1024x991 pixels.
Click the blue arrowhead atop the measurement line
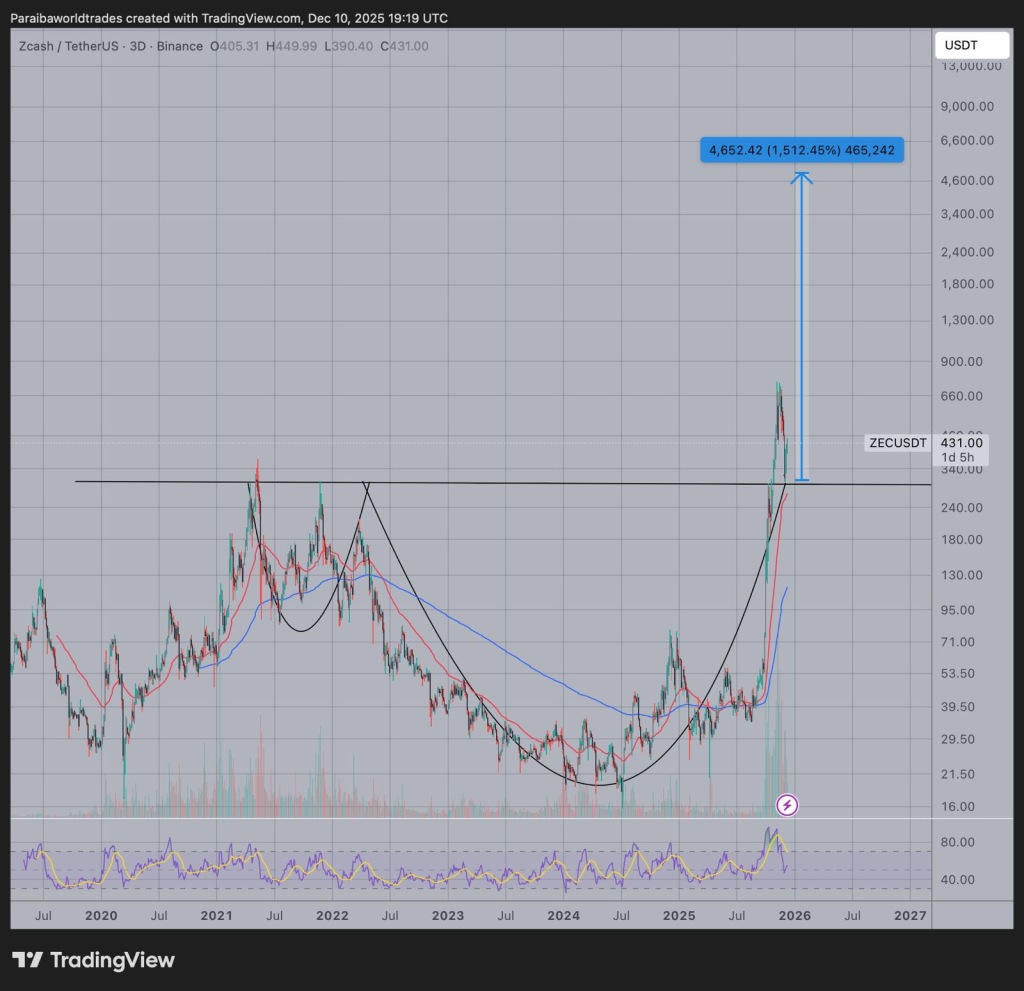click(802, 177)
